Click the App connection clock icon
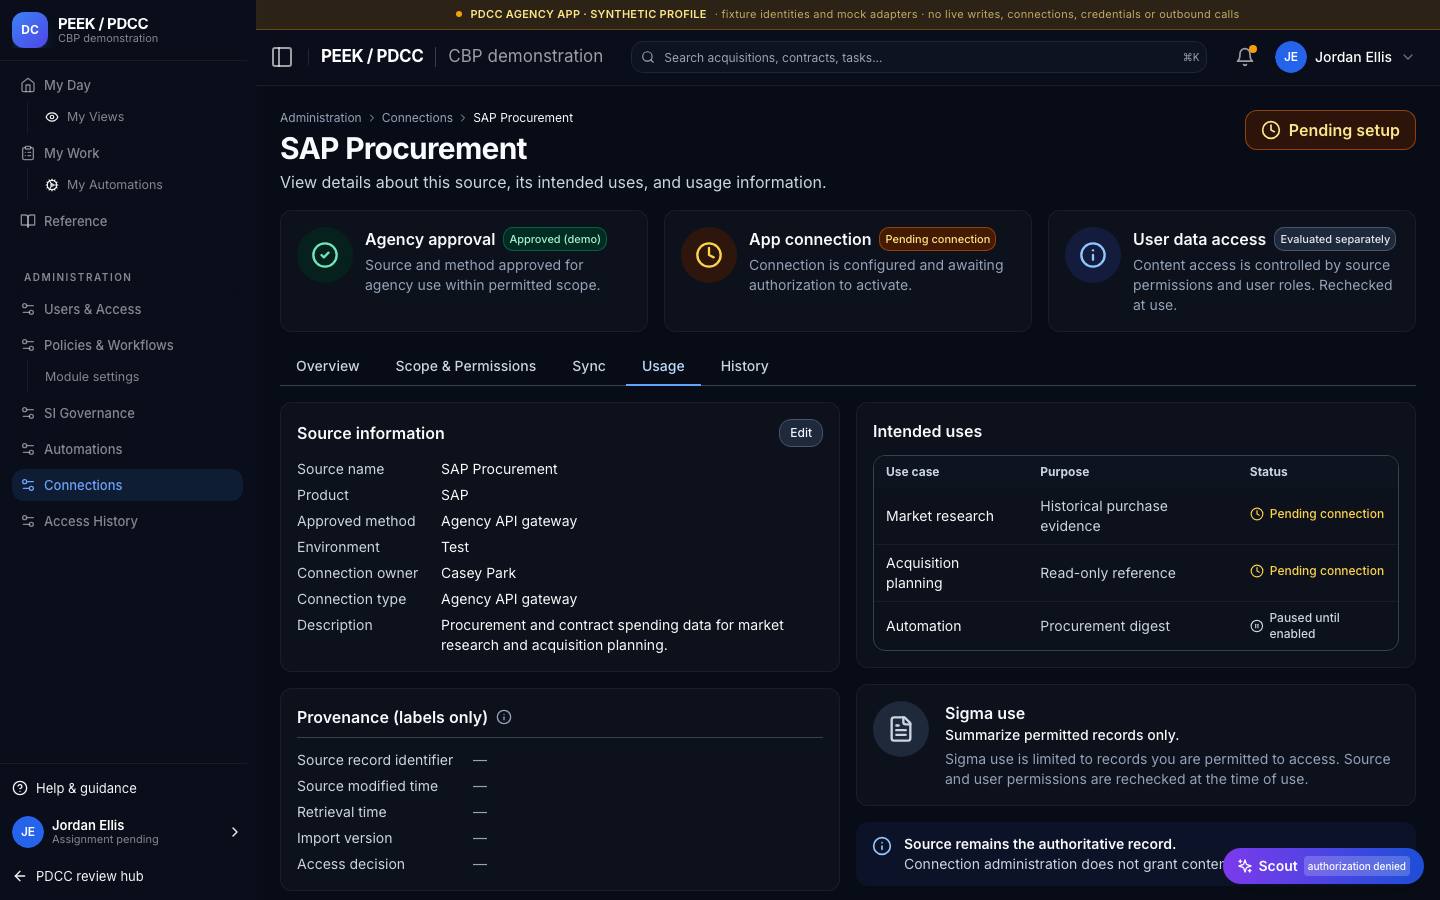This screenshot has width=1440, height=900. click(x=709, y=255)
